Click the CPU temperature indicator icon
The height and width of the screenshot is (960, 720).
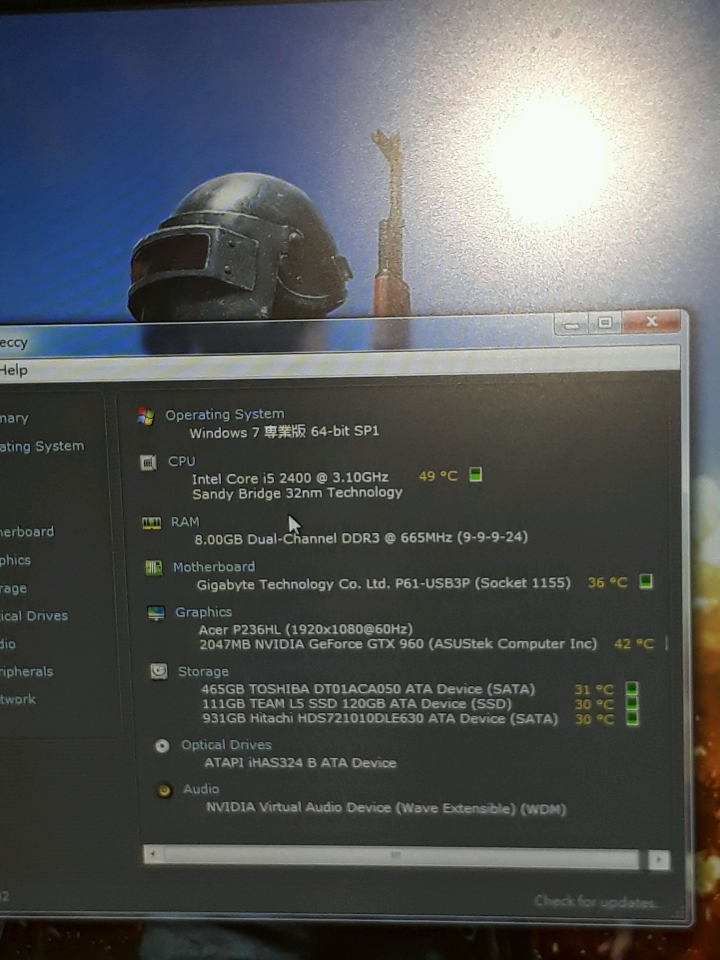pyautogui.click(x=476, y=474)
